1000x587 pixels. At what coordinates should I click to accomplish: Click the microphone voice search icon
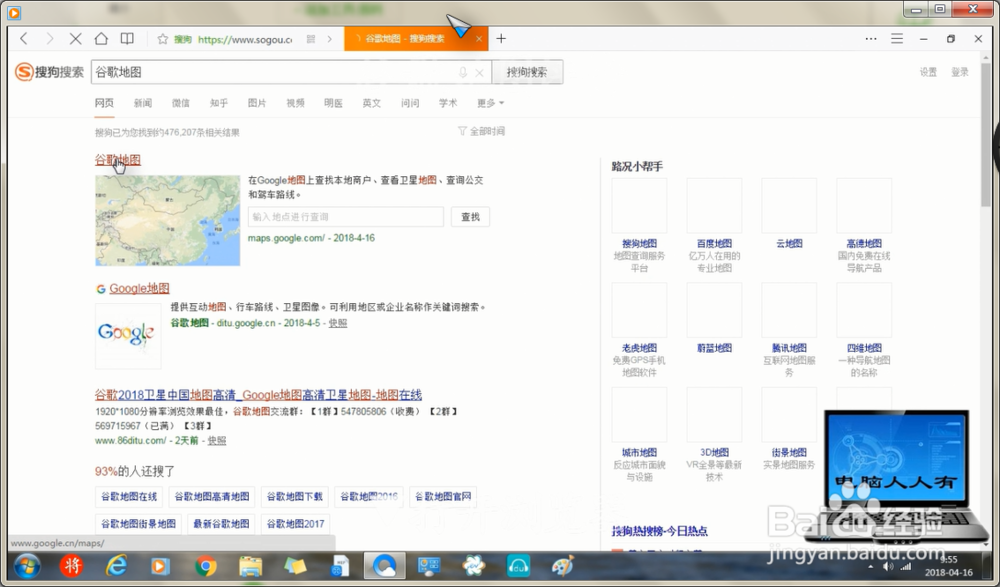[463, 73]
